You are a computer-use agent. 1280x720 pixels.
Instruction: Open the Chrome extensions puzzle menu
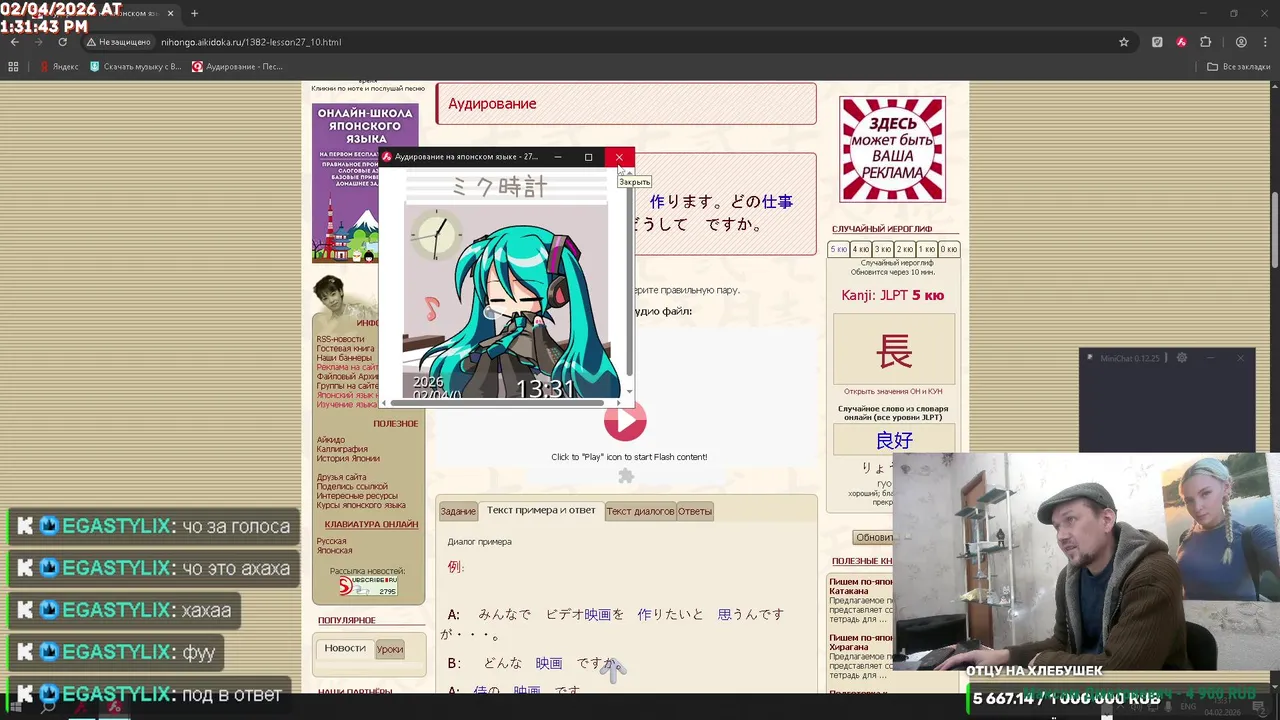pyautogui.click(x=1205, y=42)
